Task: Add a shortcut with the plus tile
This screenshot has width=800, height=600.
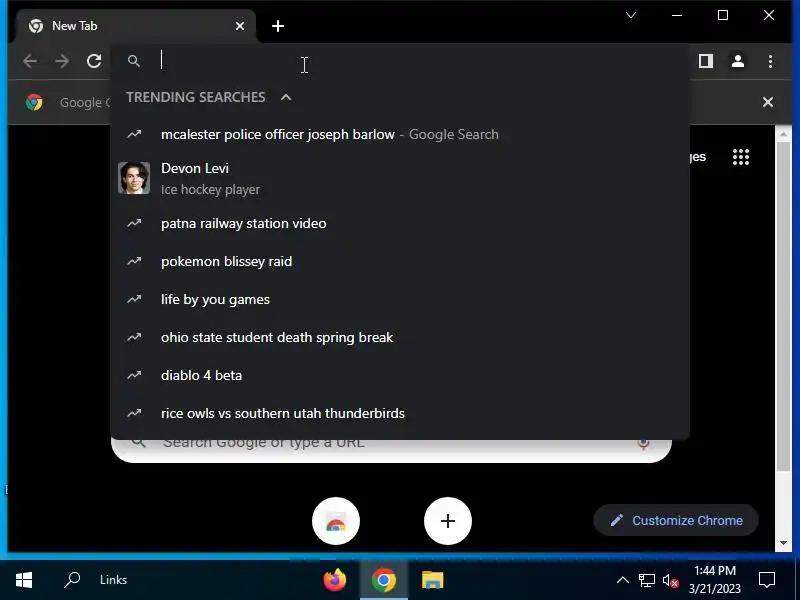Action: coord(447,521)
